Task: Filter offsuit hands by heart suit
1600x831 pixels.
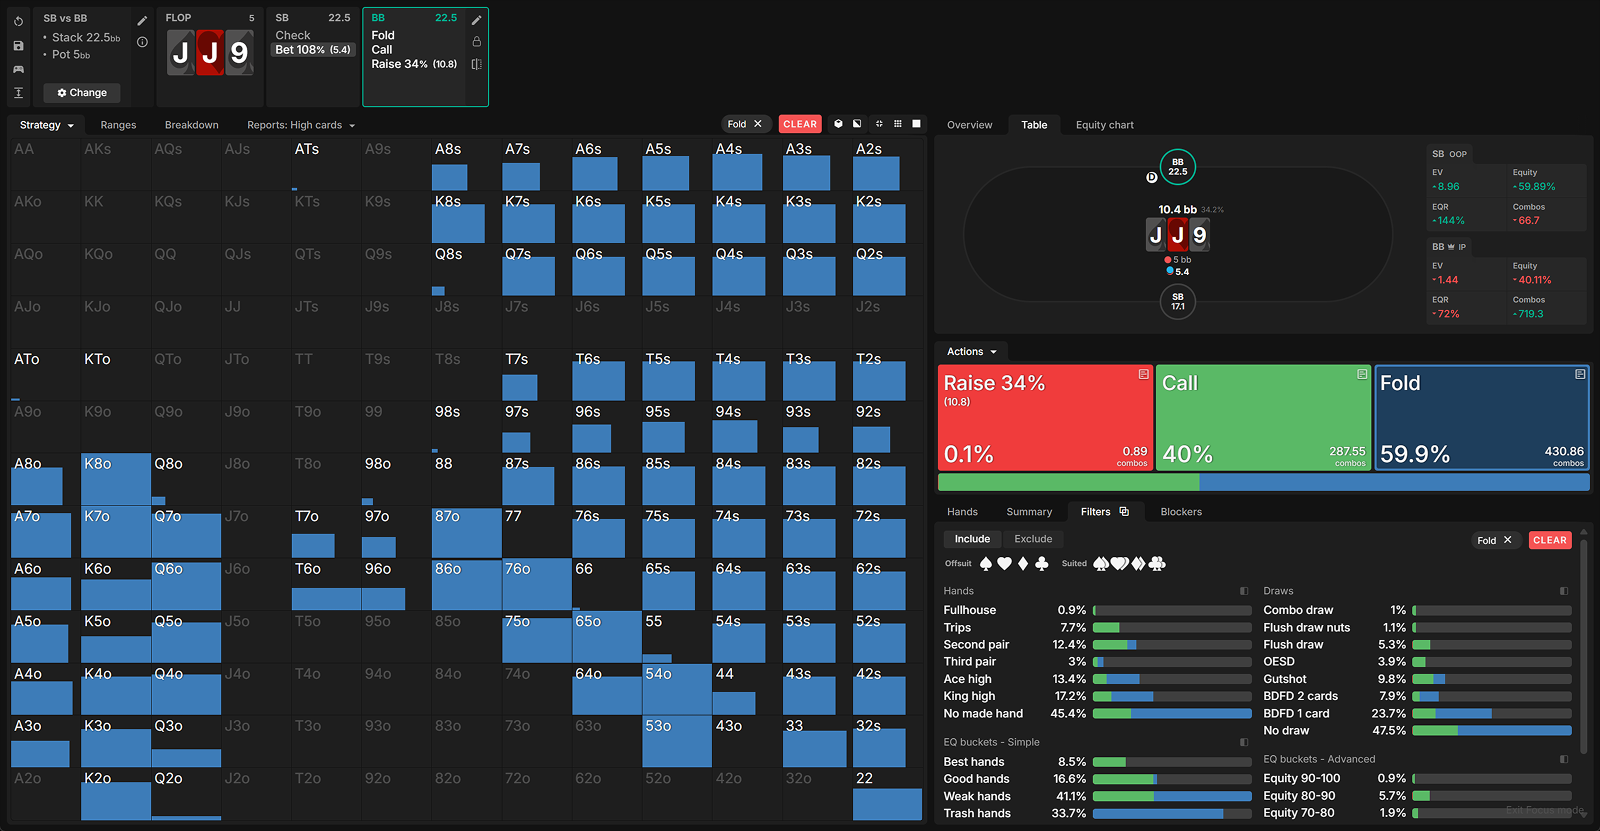Action: (x=1004, y=564)
